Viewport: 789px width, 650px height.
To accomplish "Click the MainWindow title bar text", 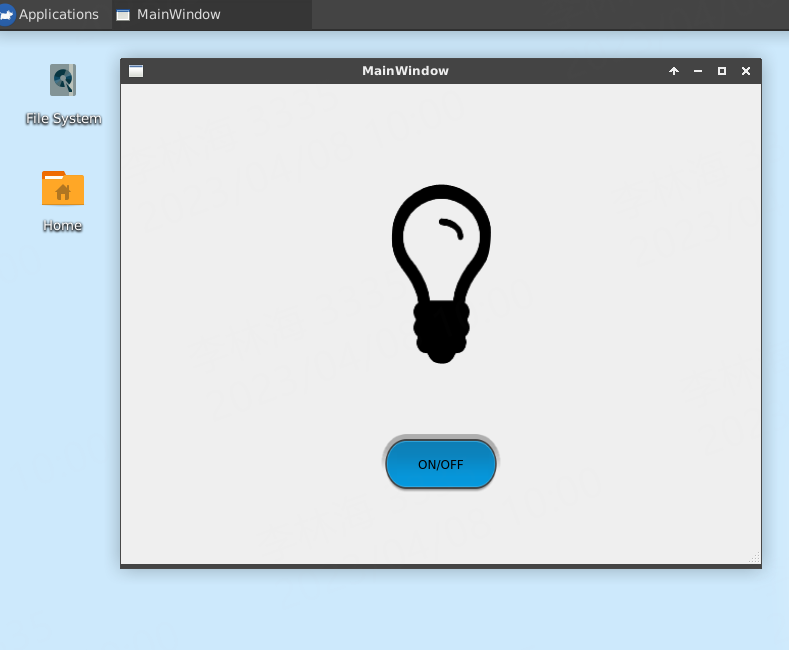I will 406,71.
